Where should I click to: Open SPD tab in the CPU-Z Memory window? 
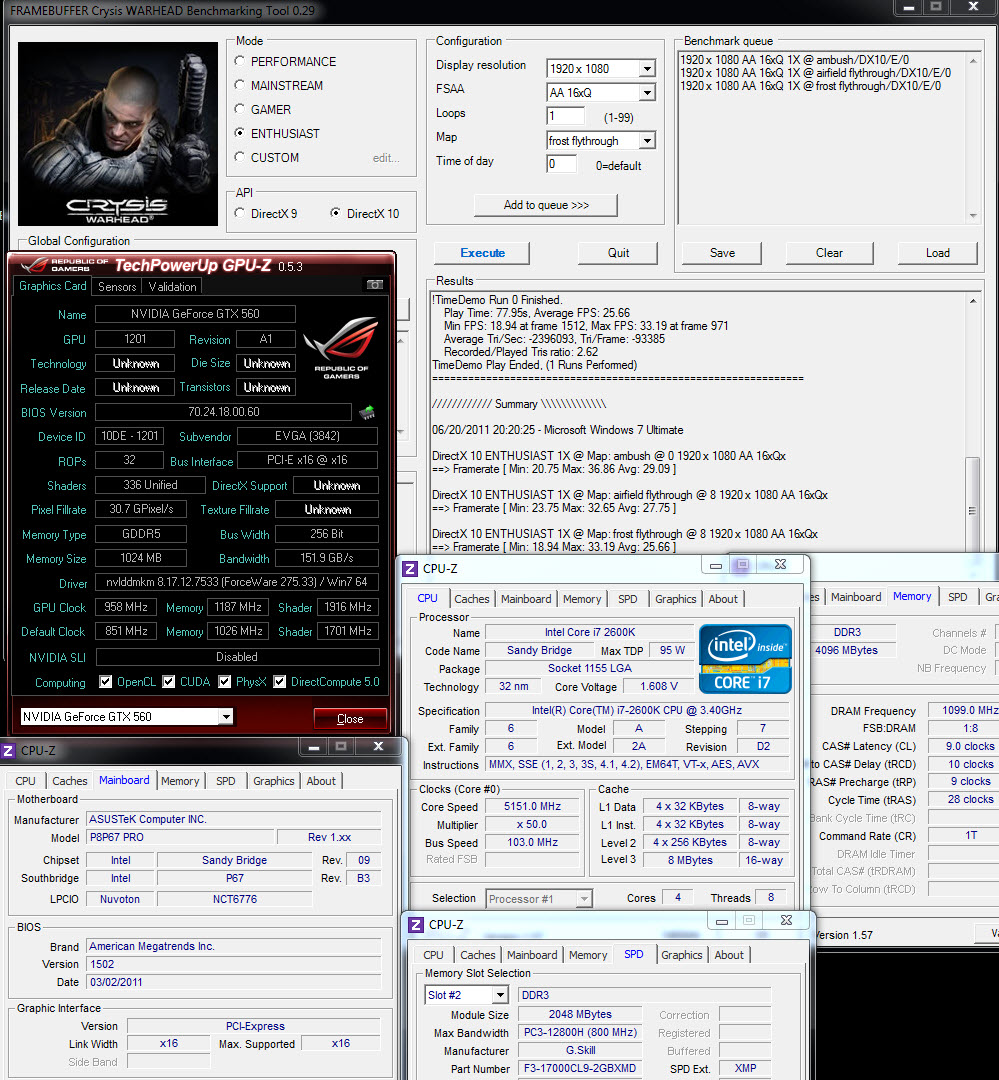(958, 597)
